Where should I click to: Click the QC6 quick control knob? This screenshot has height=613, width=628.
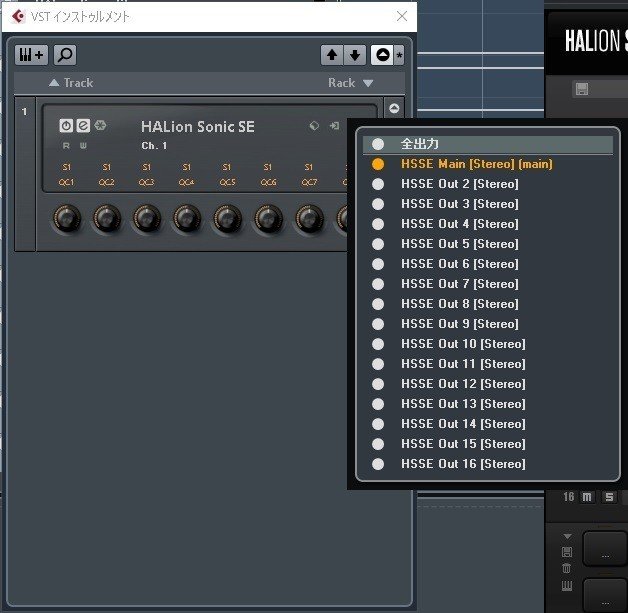tap(268, 218)
